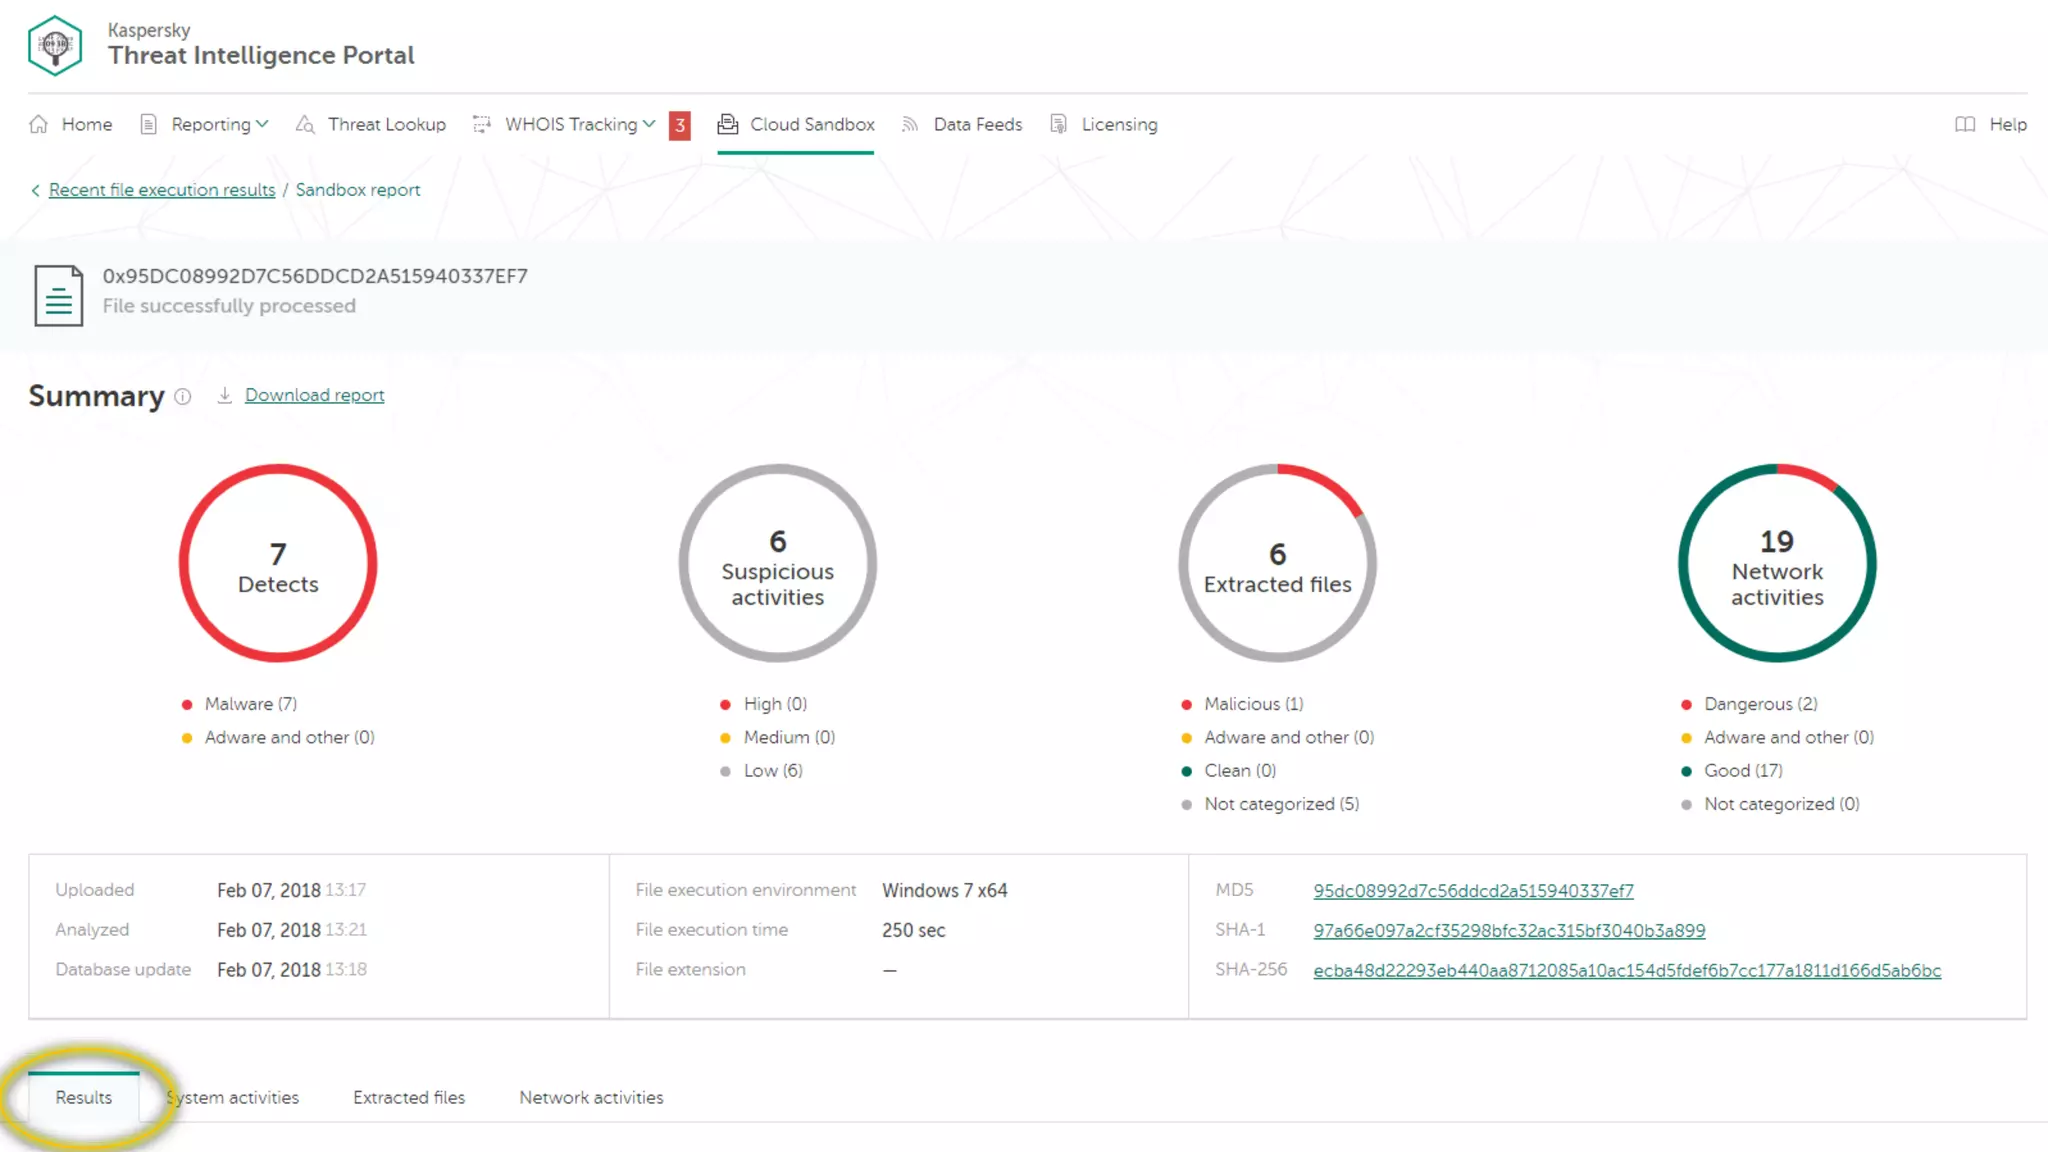Image resolution: width=2048 pixels, height=1152 pixels.
Task: Click the Kaspersky hexagon logo icon
Action: tap(55, 45)
